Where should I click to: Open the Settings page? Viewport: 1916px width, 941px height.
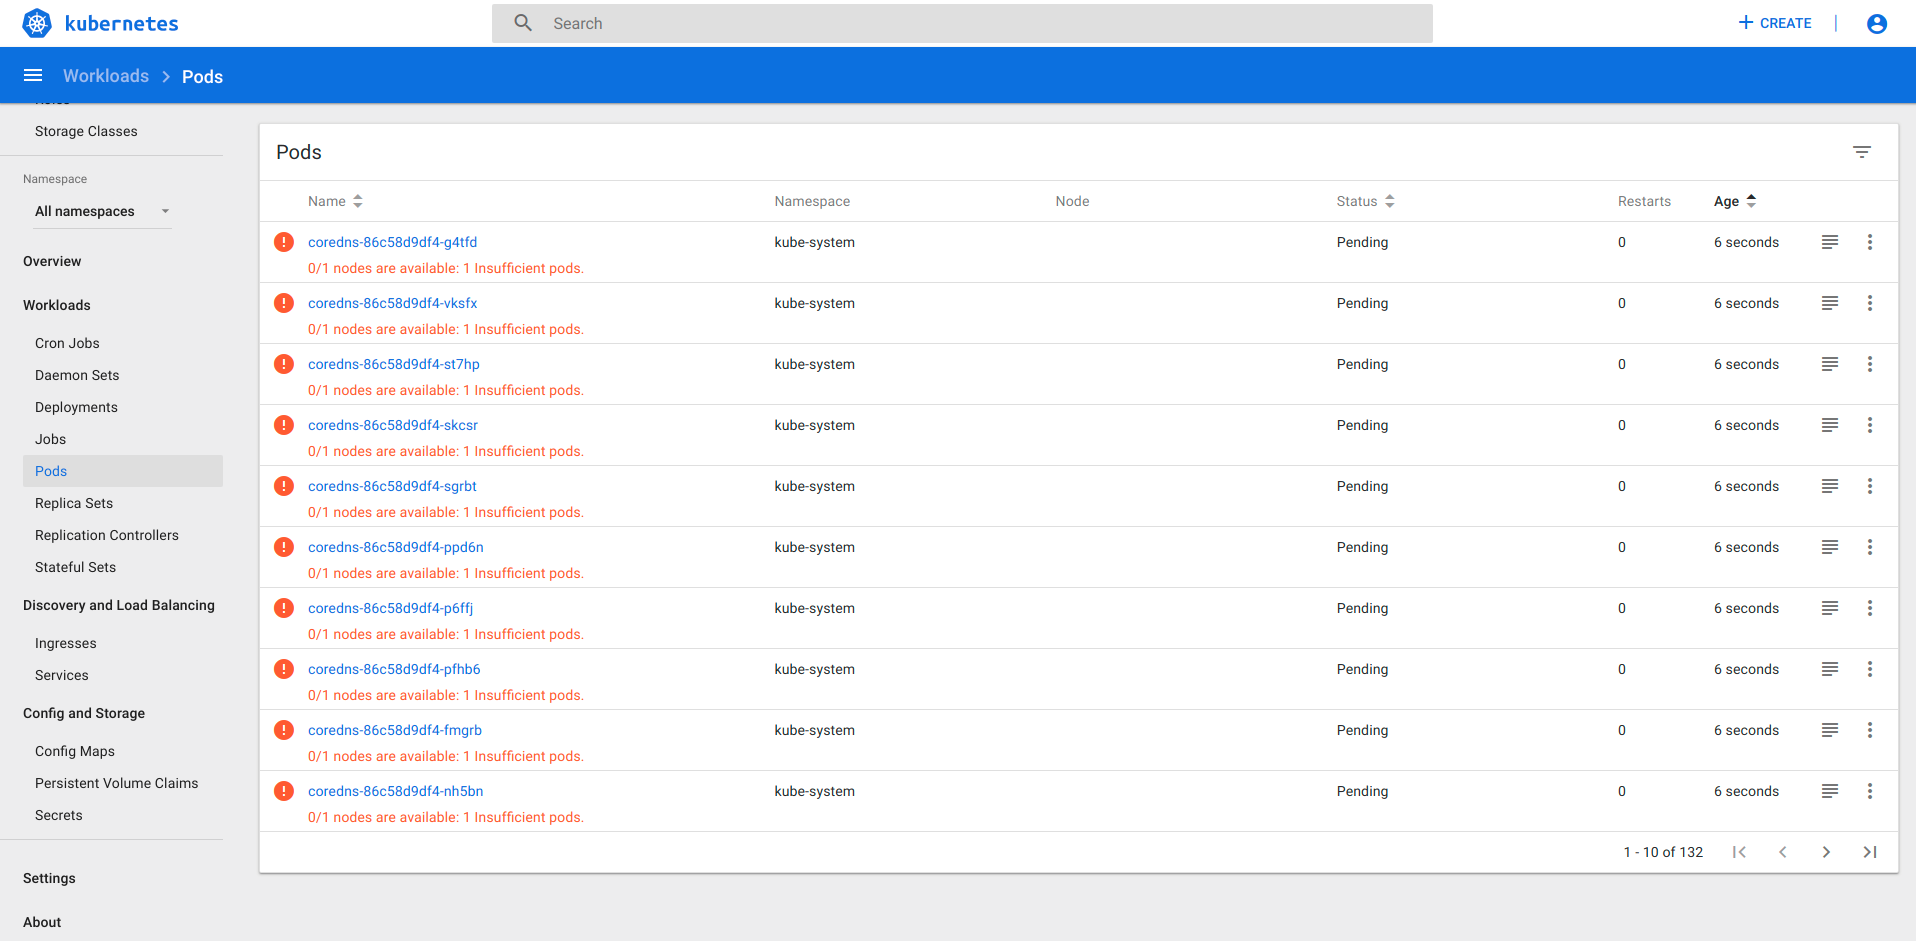(49, 878)
